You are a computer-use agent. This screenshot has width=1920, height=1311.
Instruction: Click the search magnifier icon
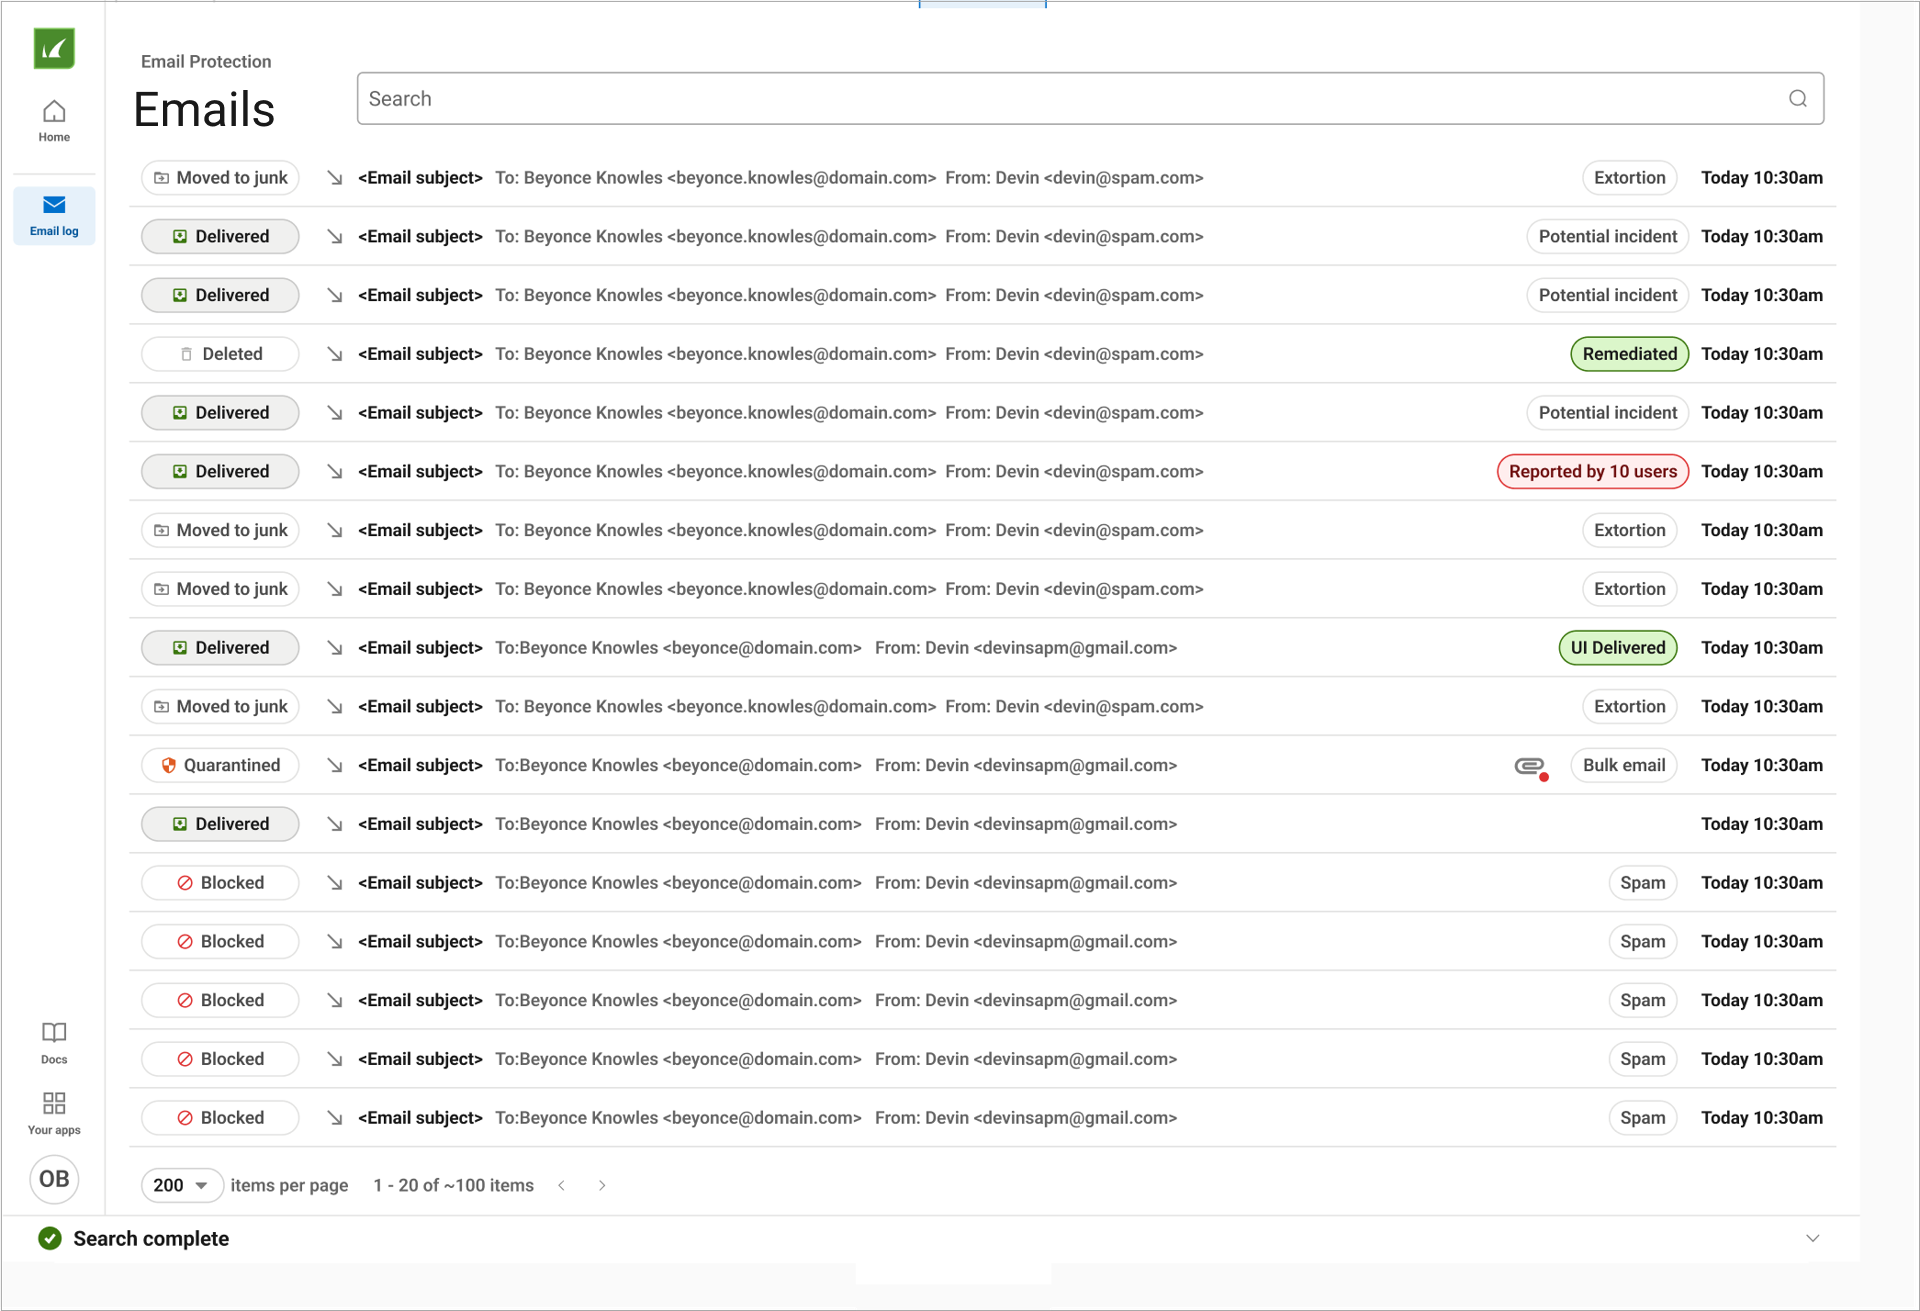pyautogui.click(x=1797, y=99)
